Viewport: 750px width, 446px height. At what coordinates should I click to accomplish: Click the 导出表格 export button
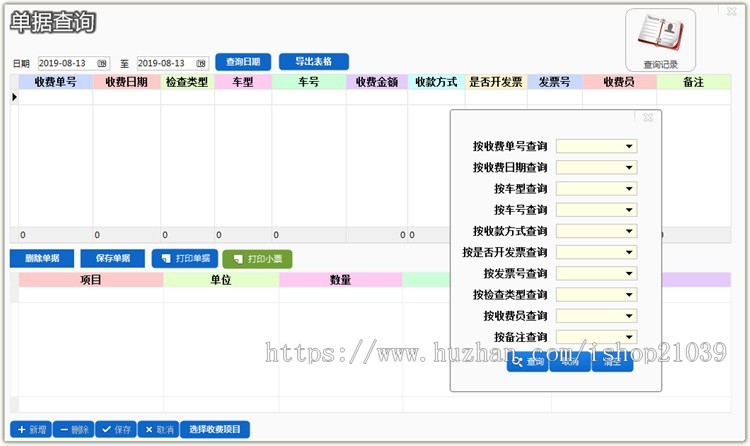tap(314, 62)
